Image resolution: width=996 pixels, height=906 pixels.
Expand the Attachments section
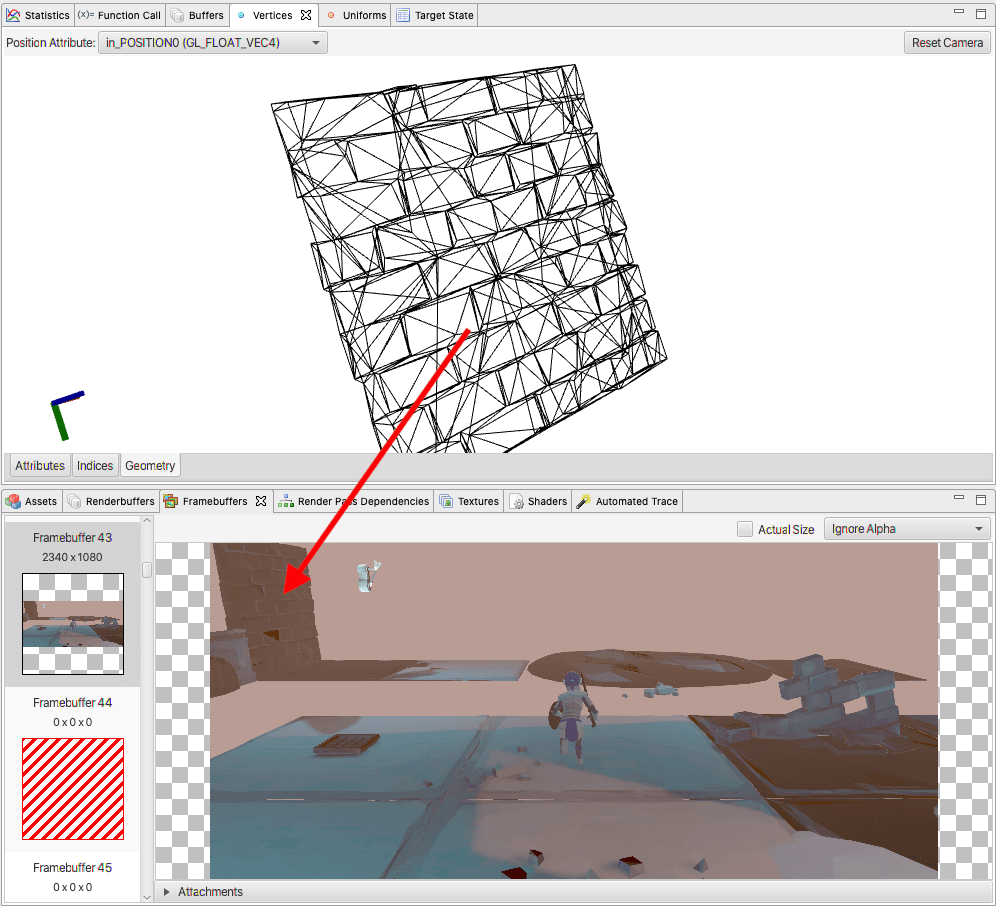pos(166,892)
